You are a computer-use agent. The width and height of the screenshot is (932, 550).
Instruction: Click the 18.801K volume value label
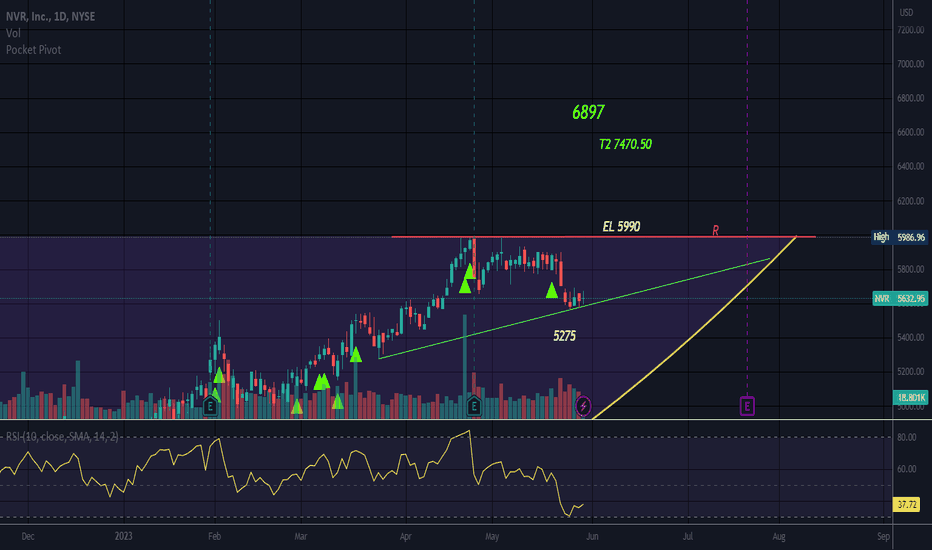(911, 397)
